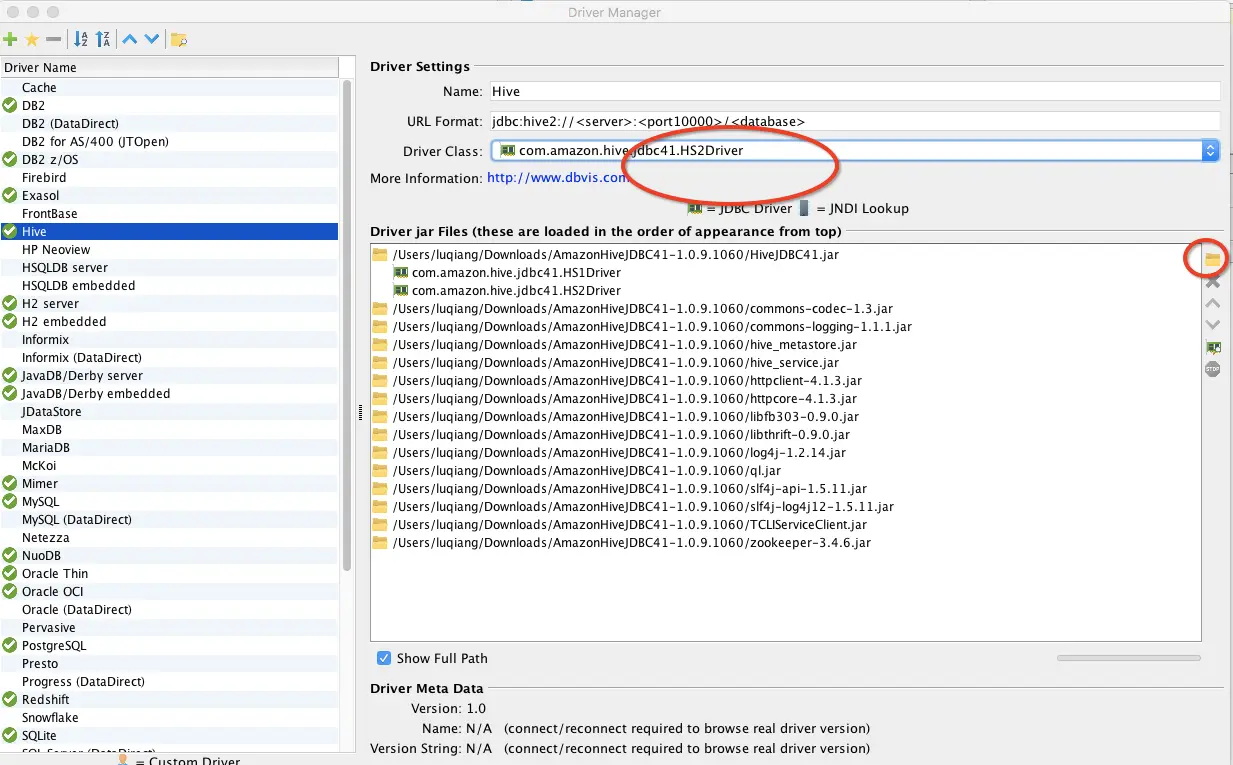
Task: Toggle the Show Full Path checkbox
Action: click(x=383, y=658)
